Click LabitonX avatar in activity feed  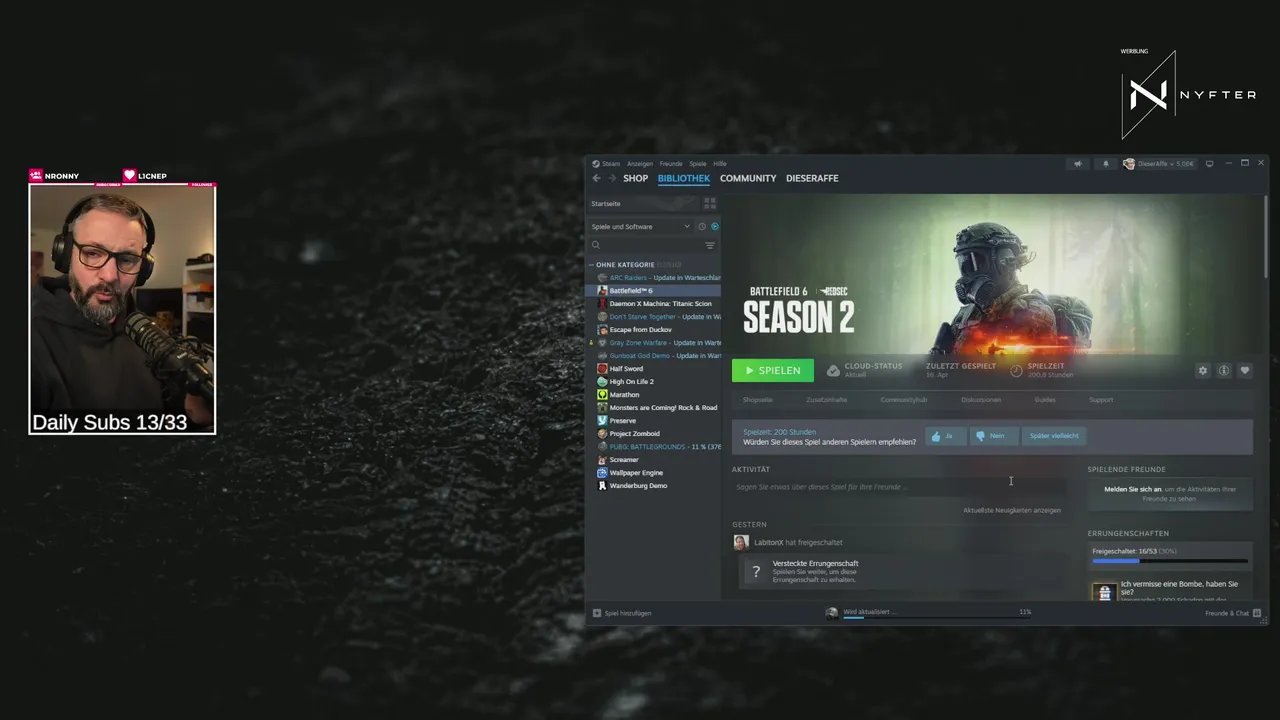pos(741,542)
